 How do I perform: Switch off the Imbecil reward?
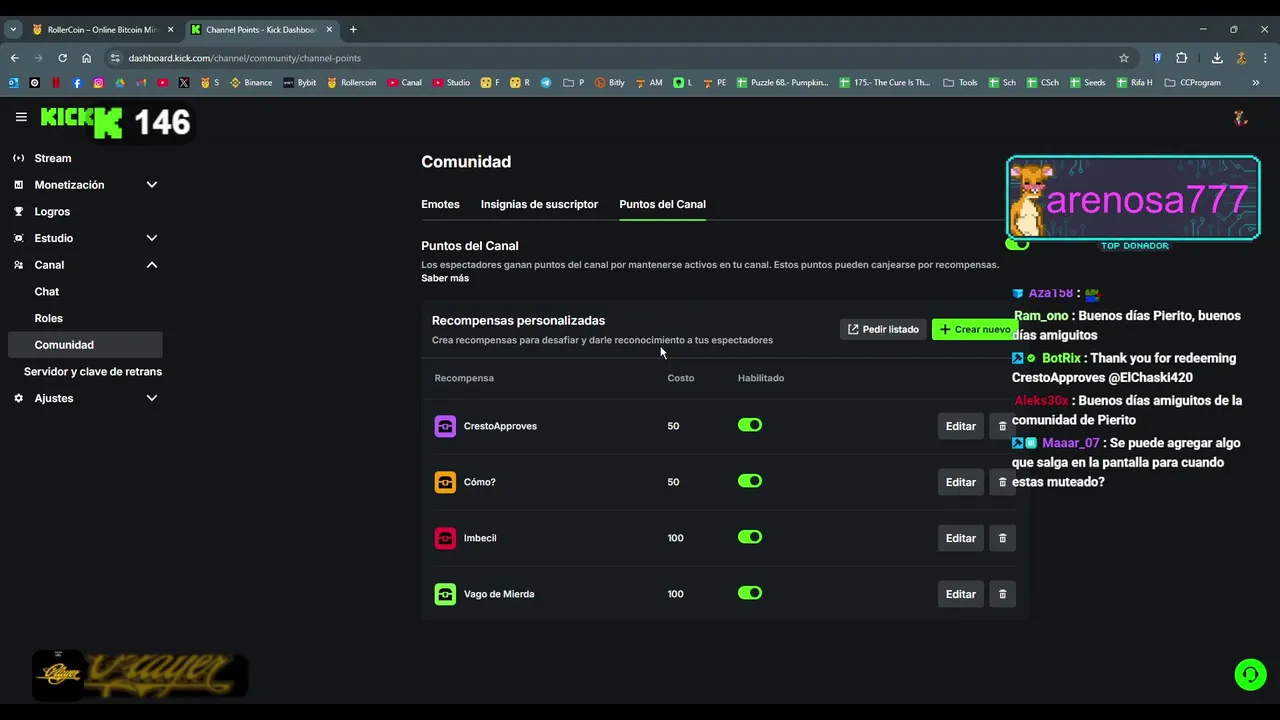750,537
